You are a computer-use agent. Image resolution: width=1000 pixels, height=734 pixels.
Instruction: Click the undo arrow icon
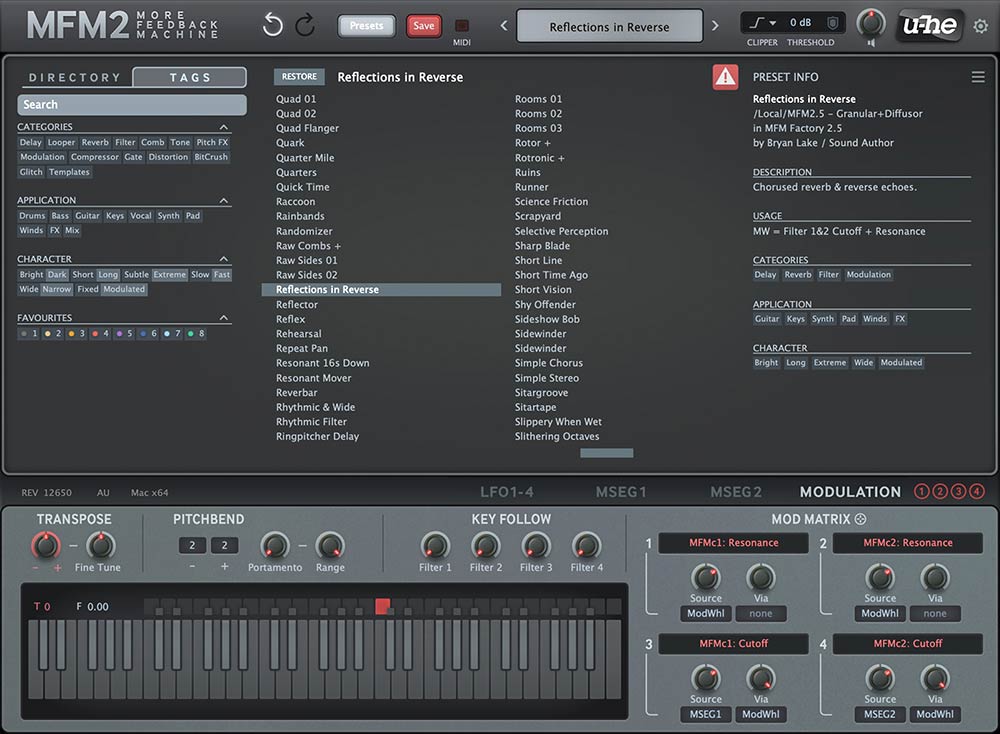click(271, 24)
